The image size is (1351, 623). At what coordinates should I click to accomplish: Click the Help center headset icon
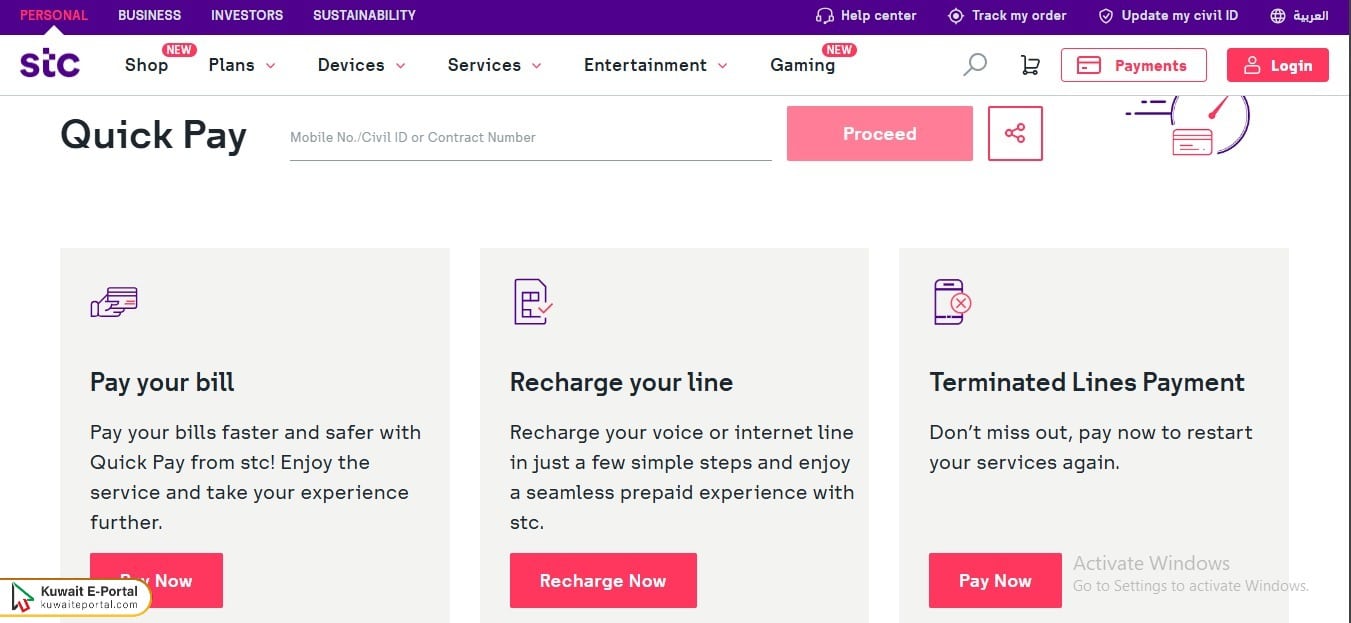coord(825,15)
